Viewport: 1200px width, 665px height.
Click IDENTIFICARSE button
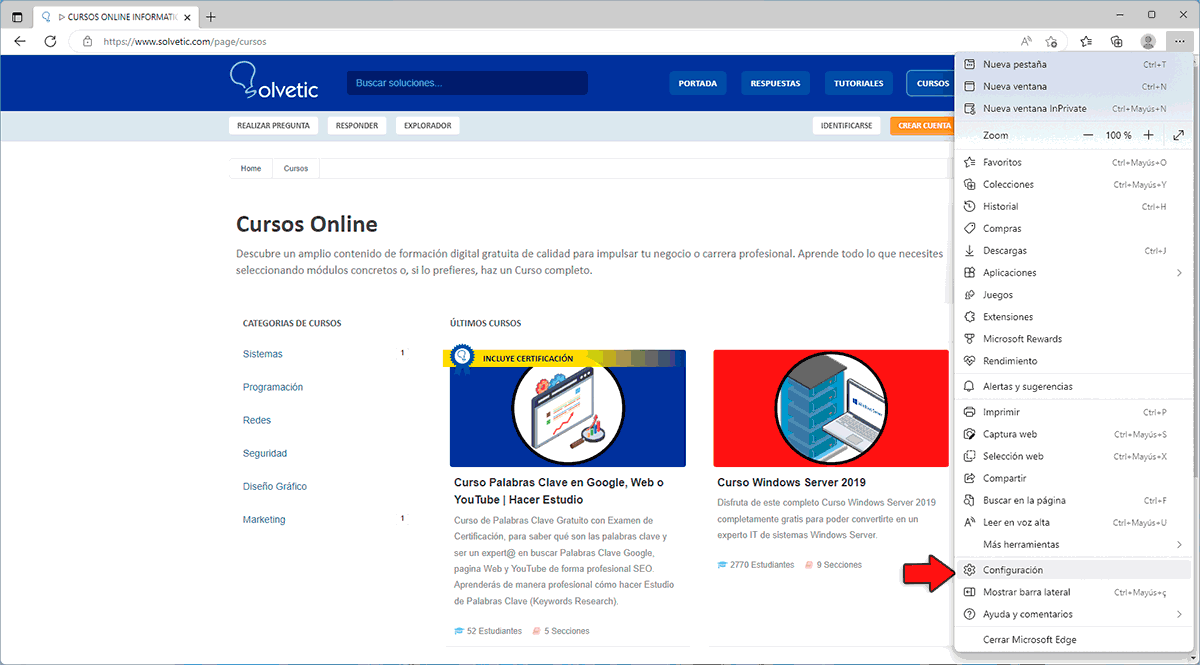pos(847,126)
